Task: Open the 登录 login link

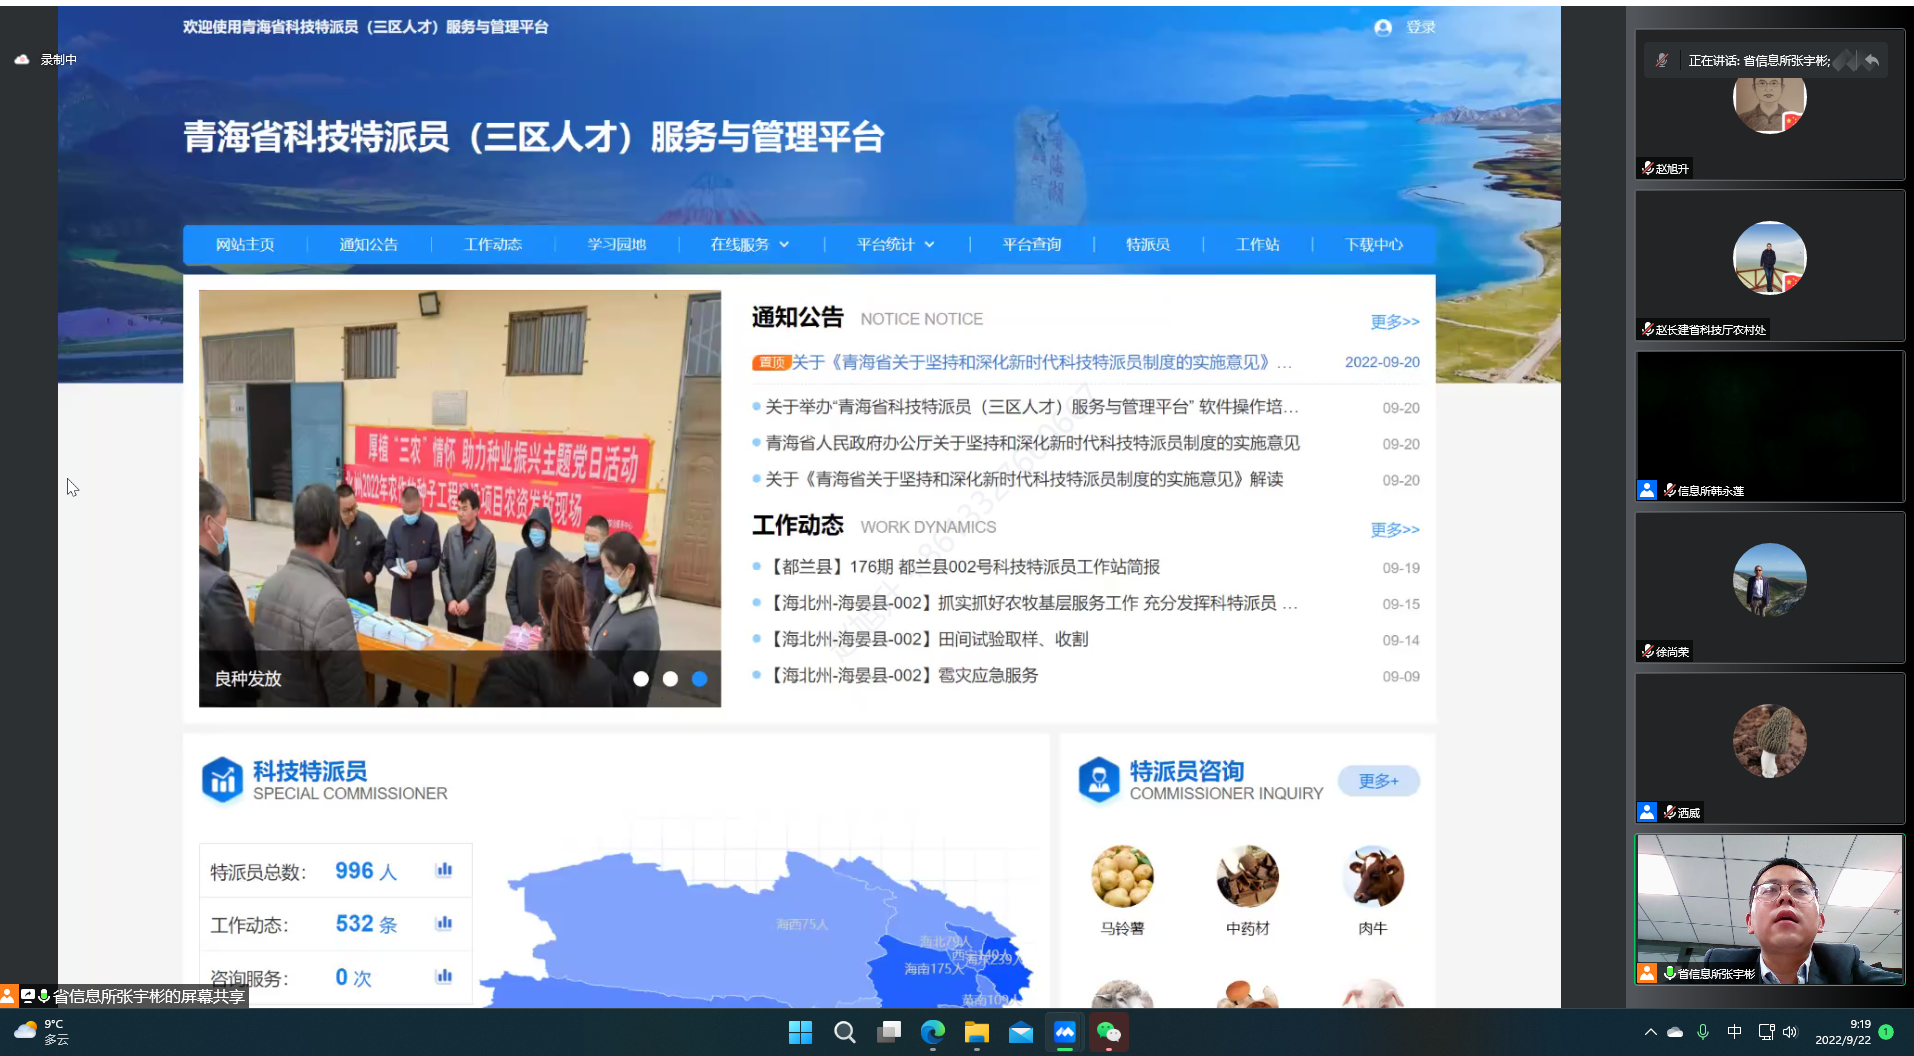Action: [x=1420, y=28]
